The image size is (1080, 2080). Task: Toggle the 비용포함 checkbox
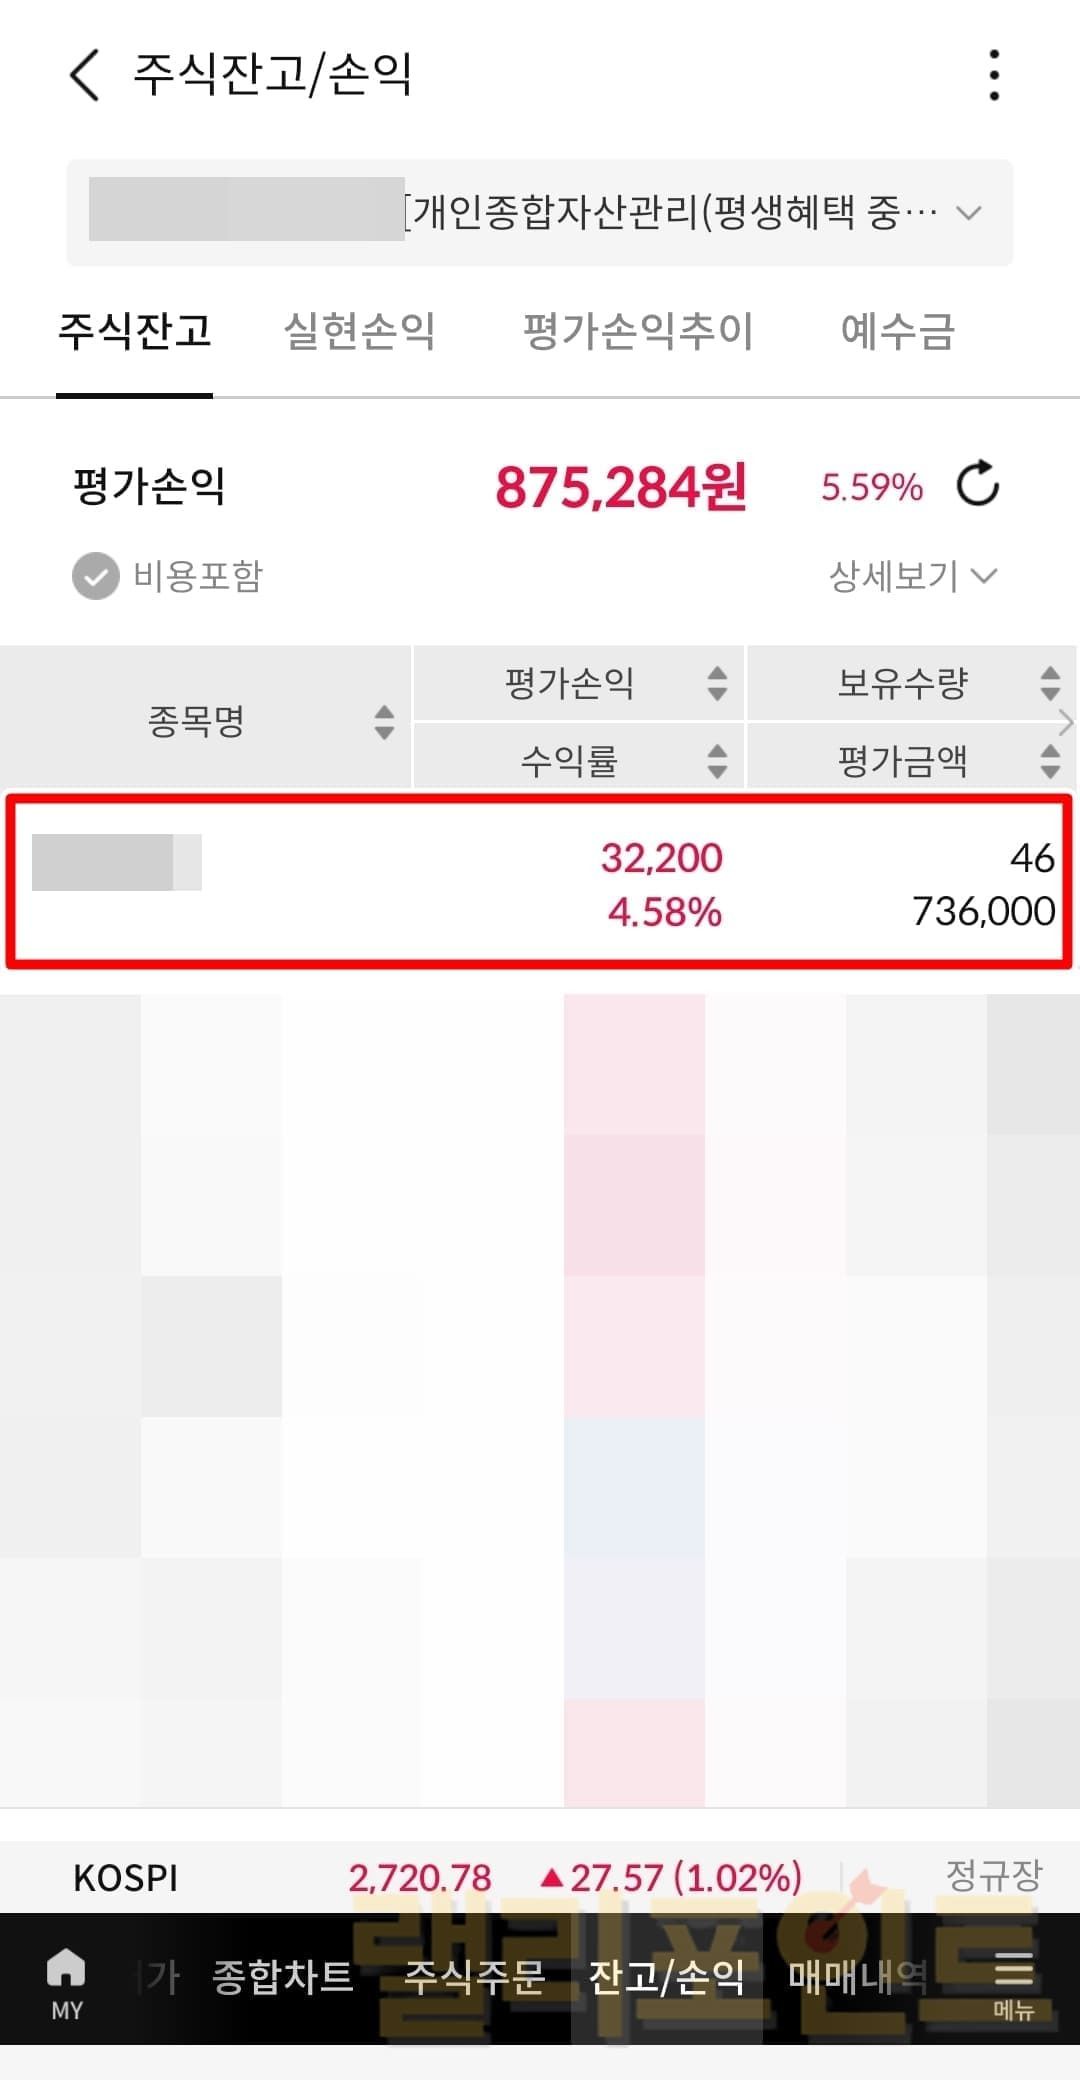pos(96,576)
